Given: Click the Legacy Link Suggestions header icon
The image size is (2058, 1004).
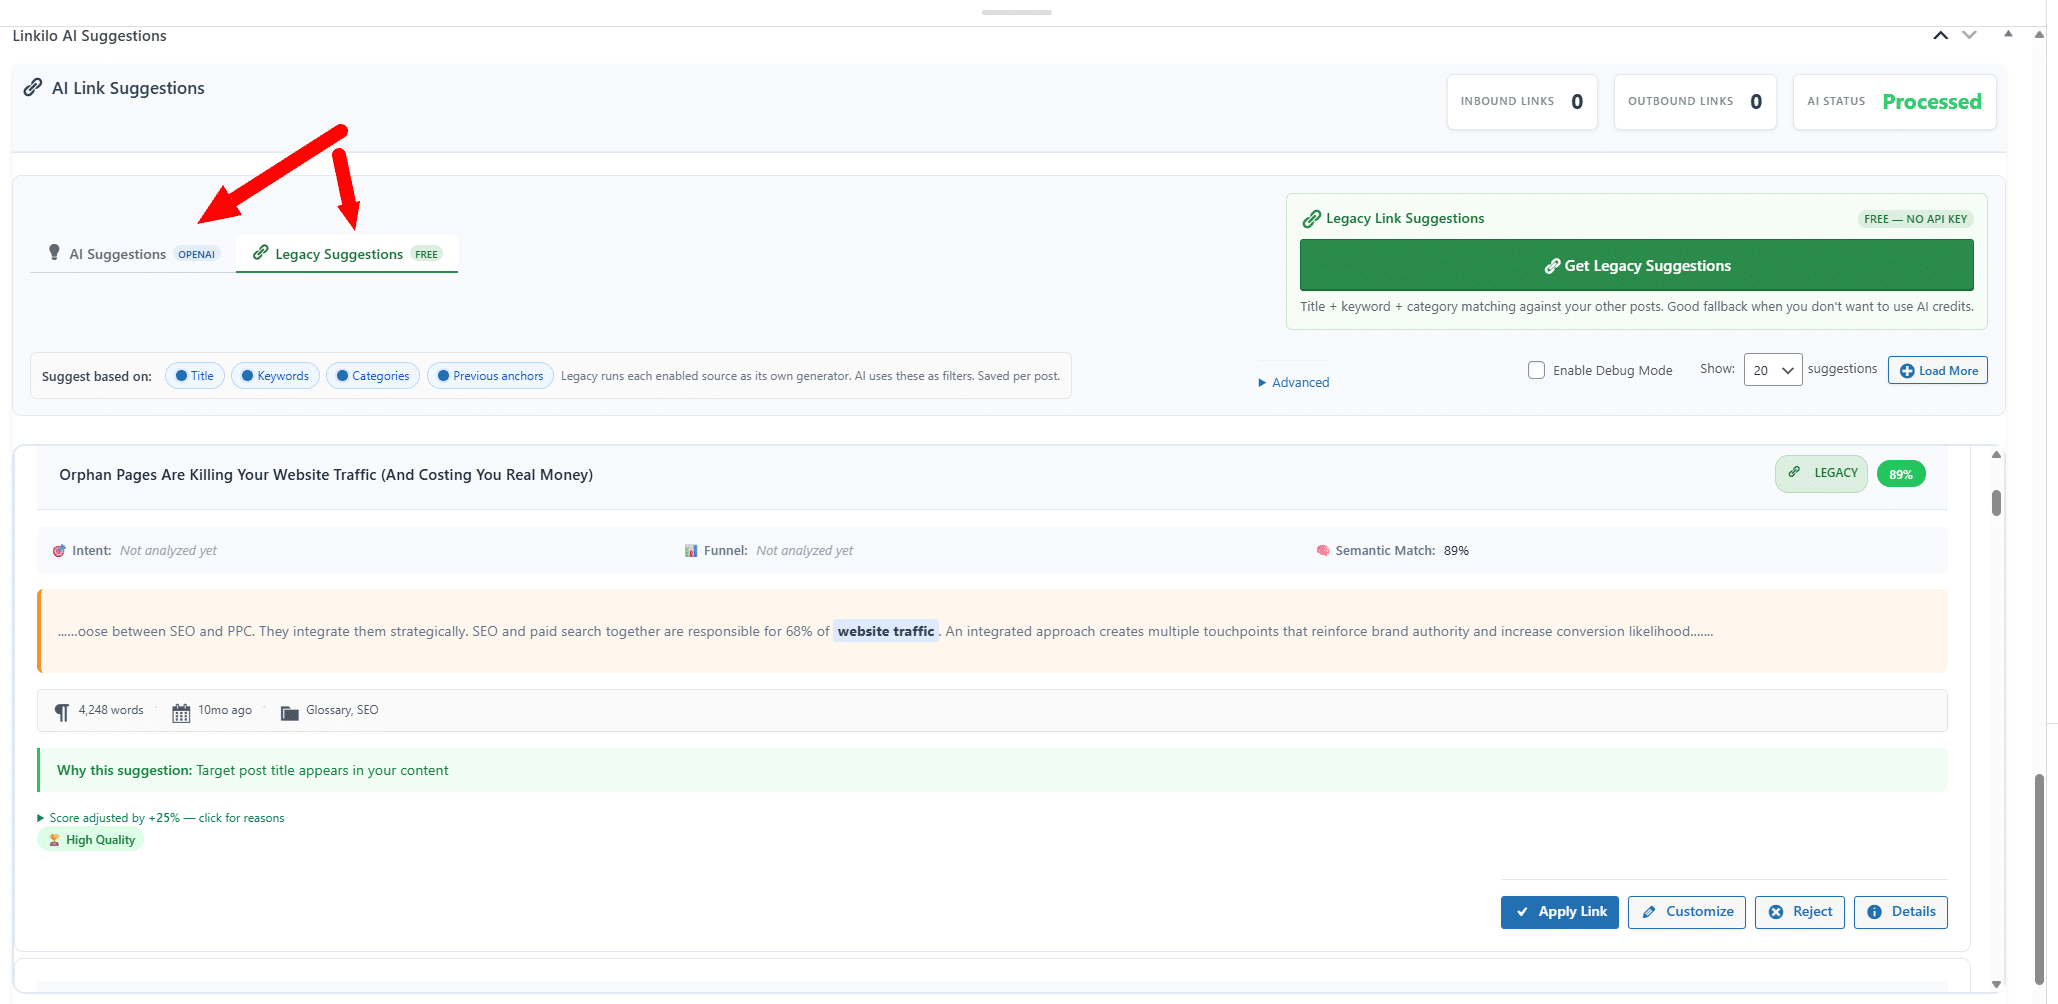Looking at the screenshot, I should (1311, 219).
